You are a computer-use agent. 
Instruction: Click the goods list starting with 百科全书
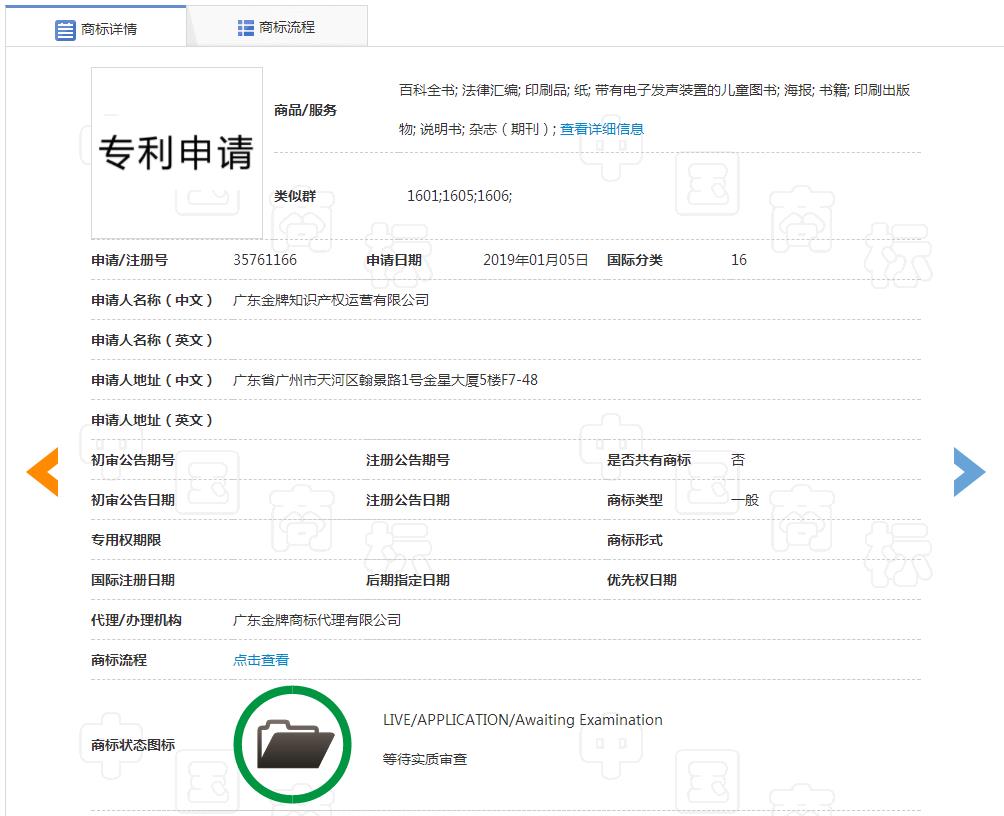point(654,91)
